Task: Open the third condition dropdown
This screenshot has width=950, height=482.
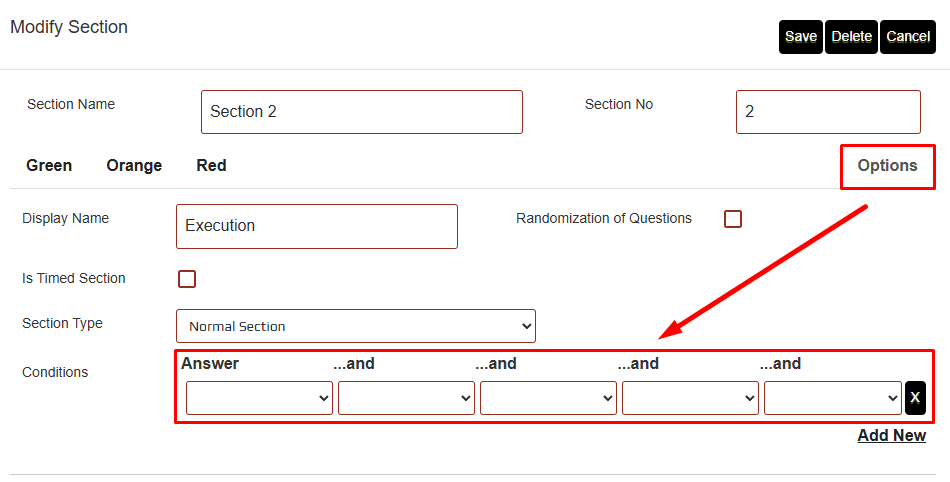Action: click(x=548, y=397)
